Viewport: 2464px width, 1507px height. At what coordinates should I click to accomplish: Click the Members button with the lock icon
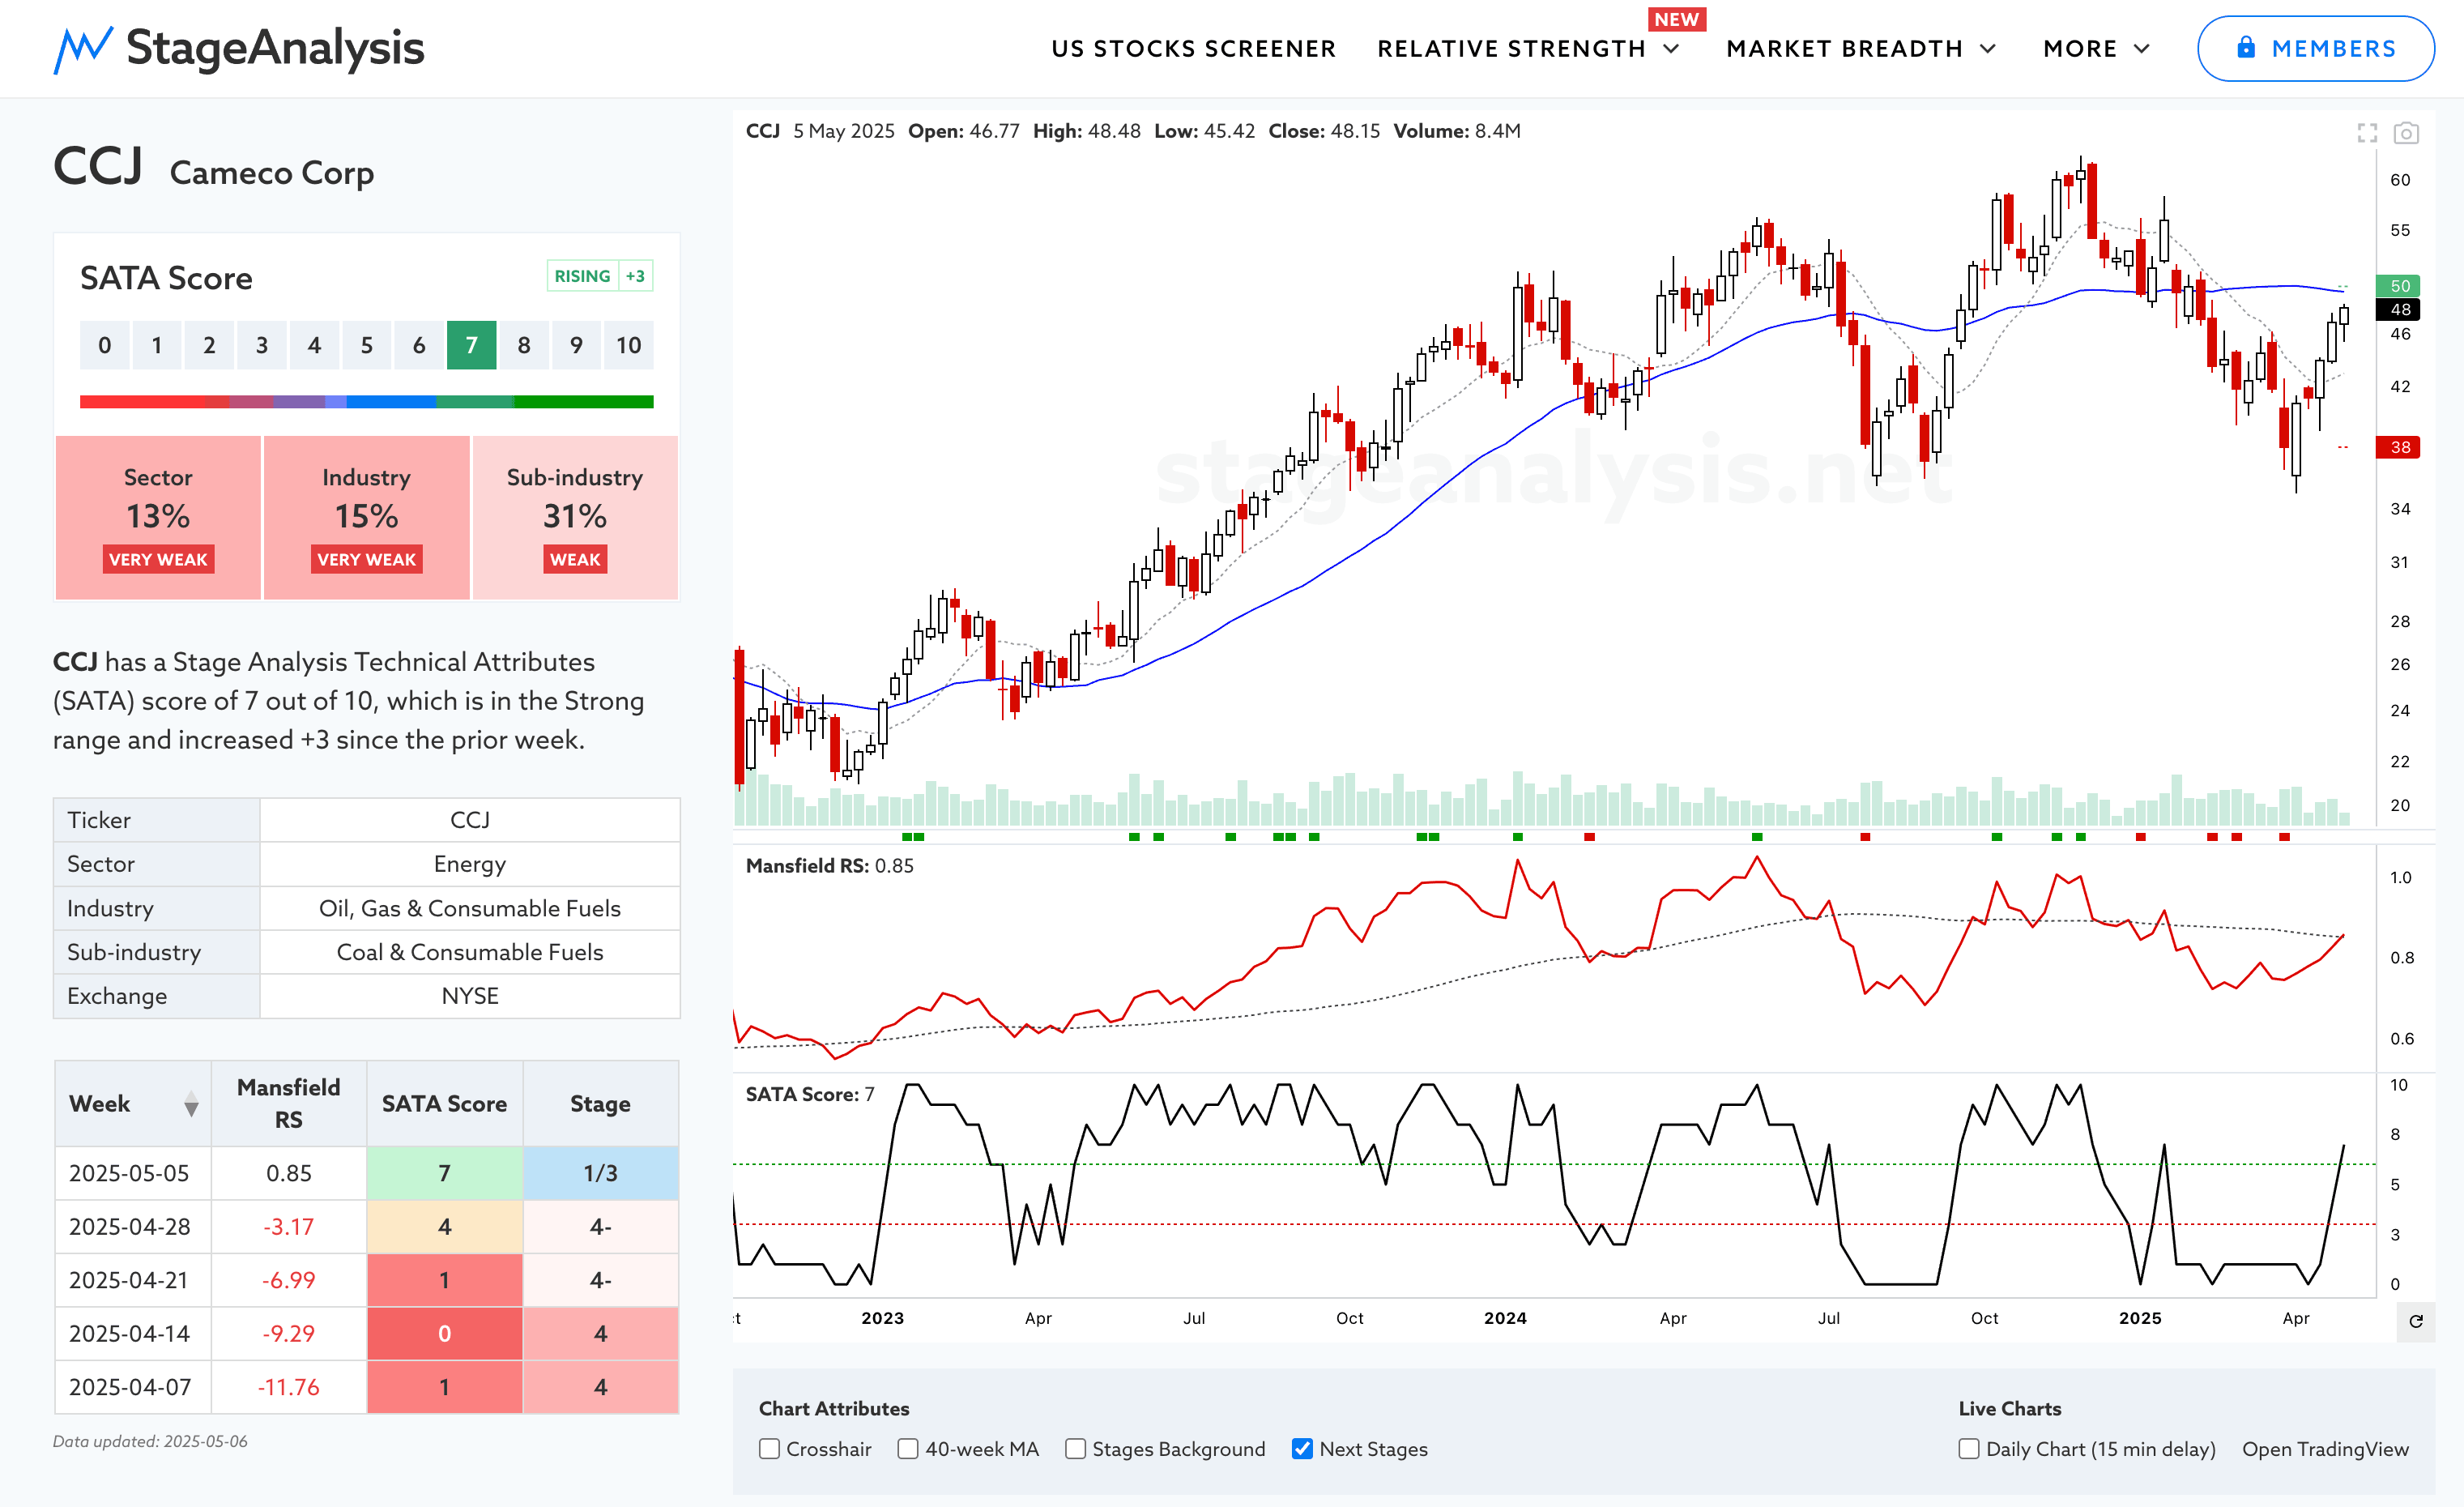(x=2315, y=48)
